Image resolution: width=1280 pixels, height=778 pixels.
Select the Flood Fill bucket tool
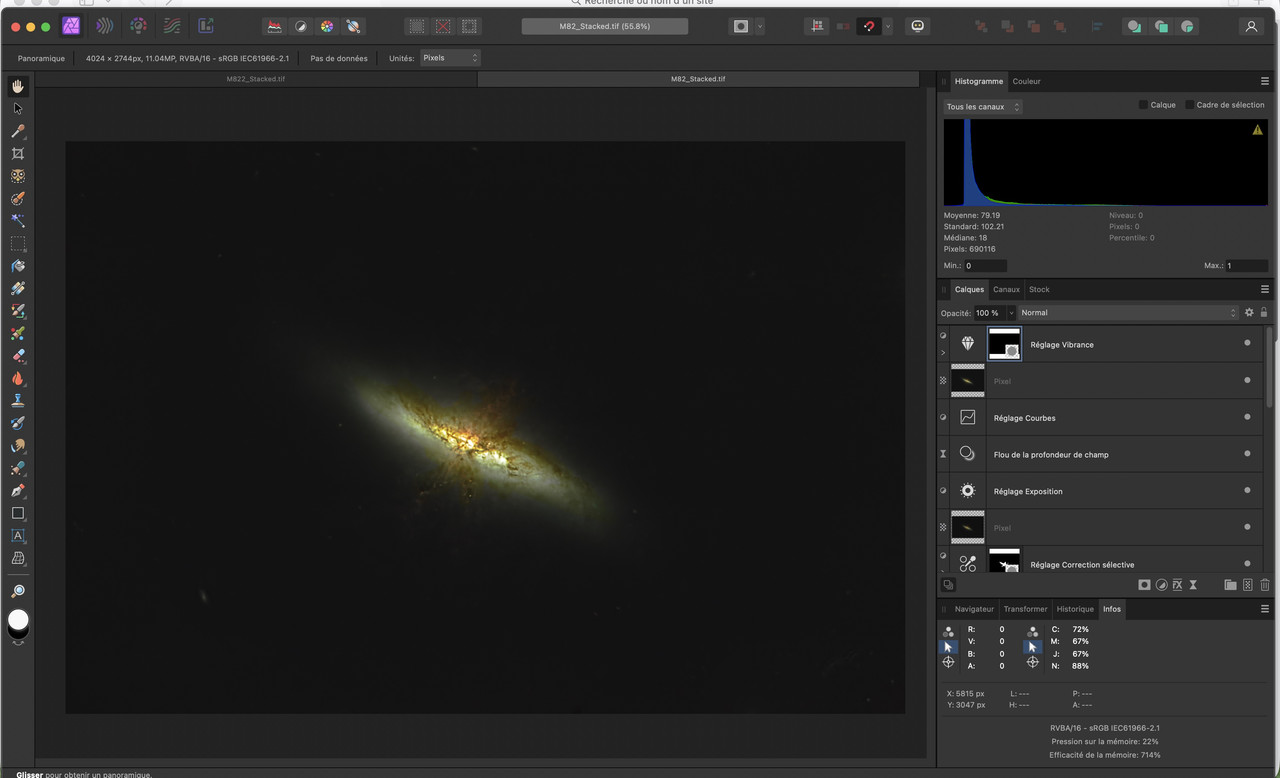(18, 266)
